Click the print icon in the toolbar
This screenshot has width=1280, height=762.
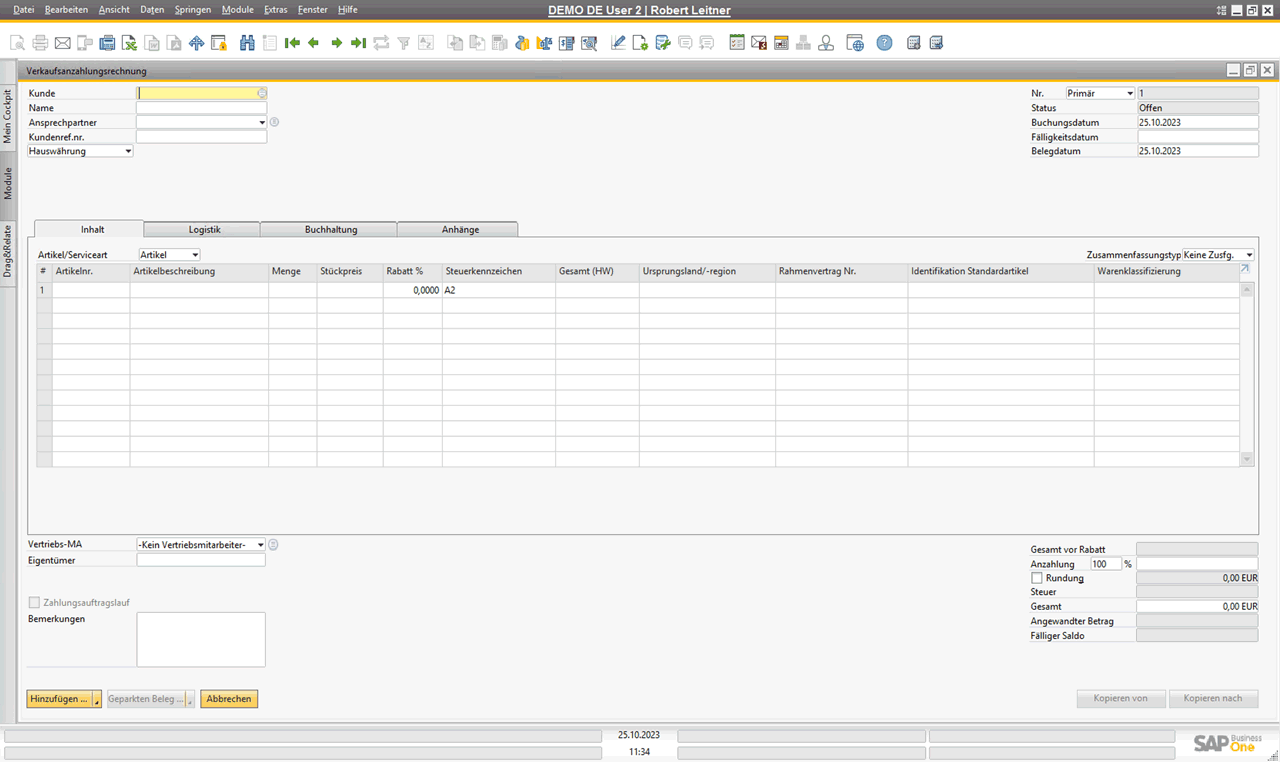point(40,43)
